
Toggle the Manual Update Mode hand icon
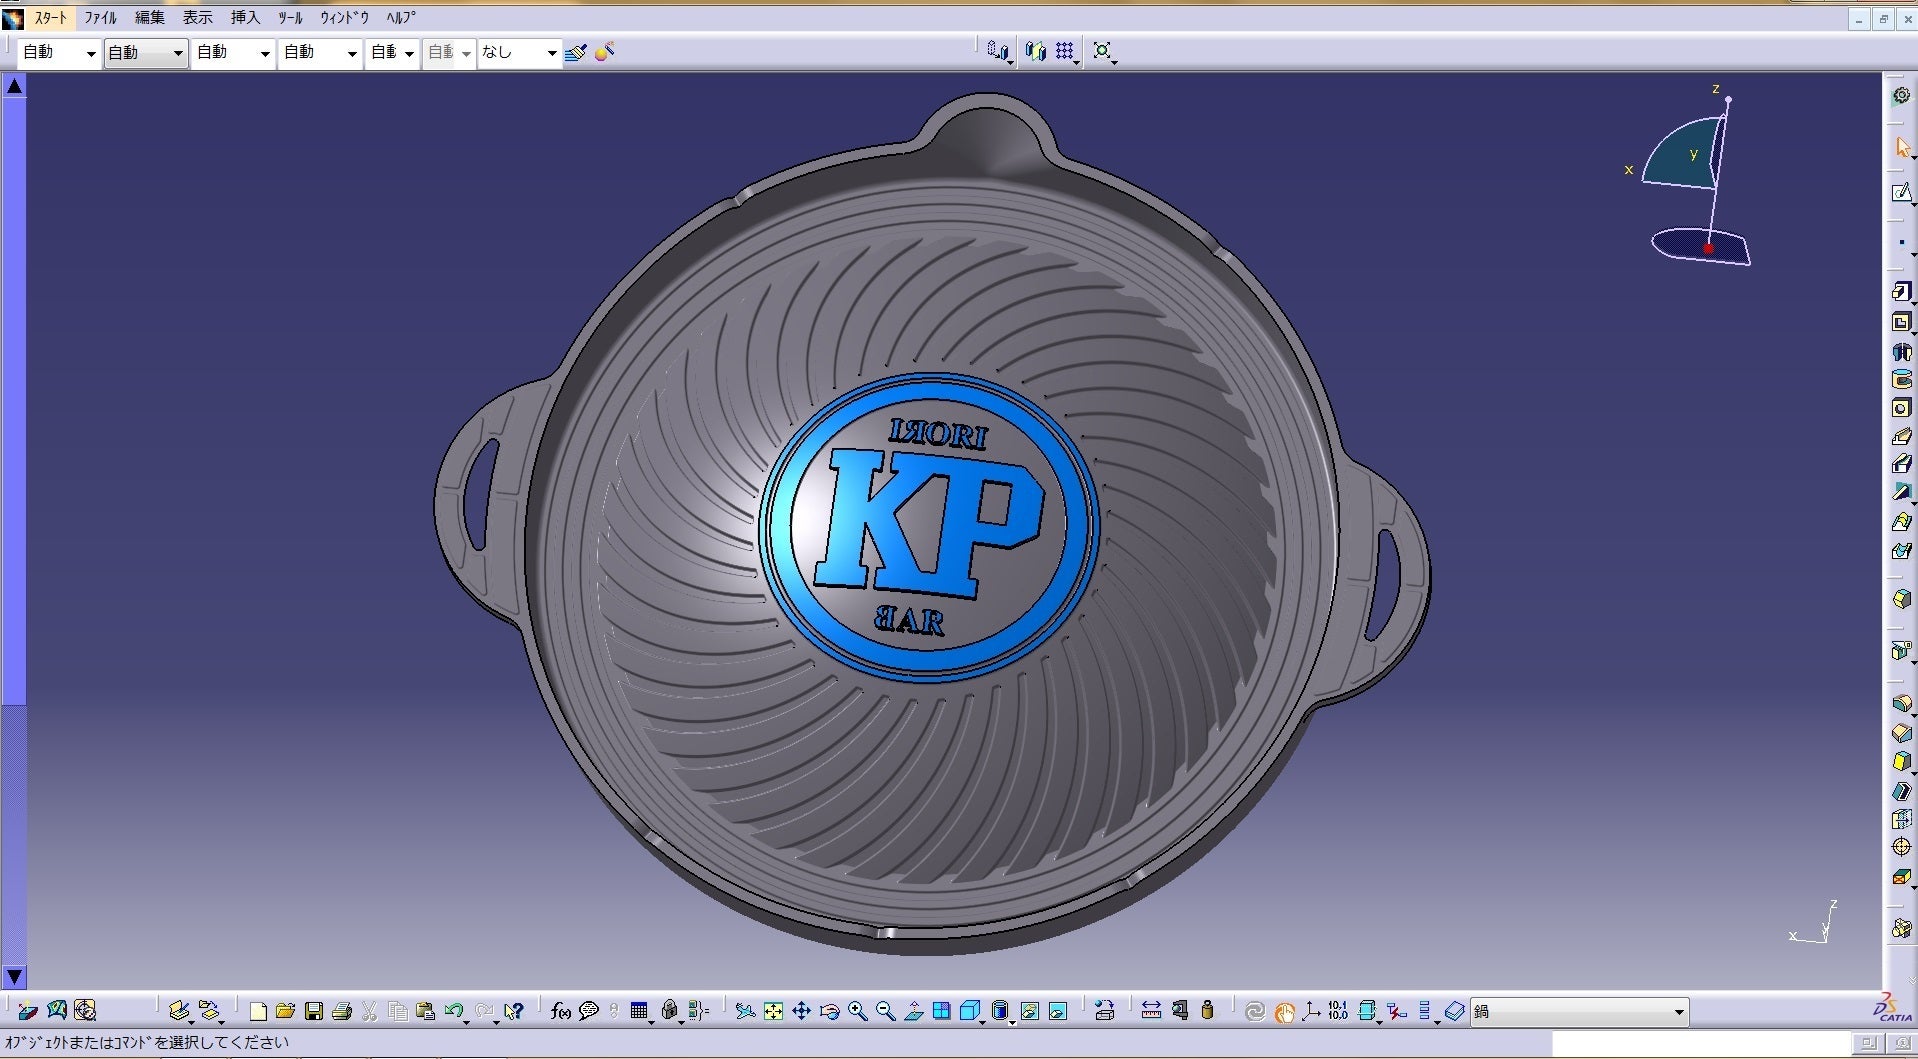(x=1283, y=1011)
